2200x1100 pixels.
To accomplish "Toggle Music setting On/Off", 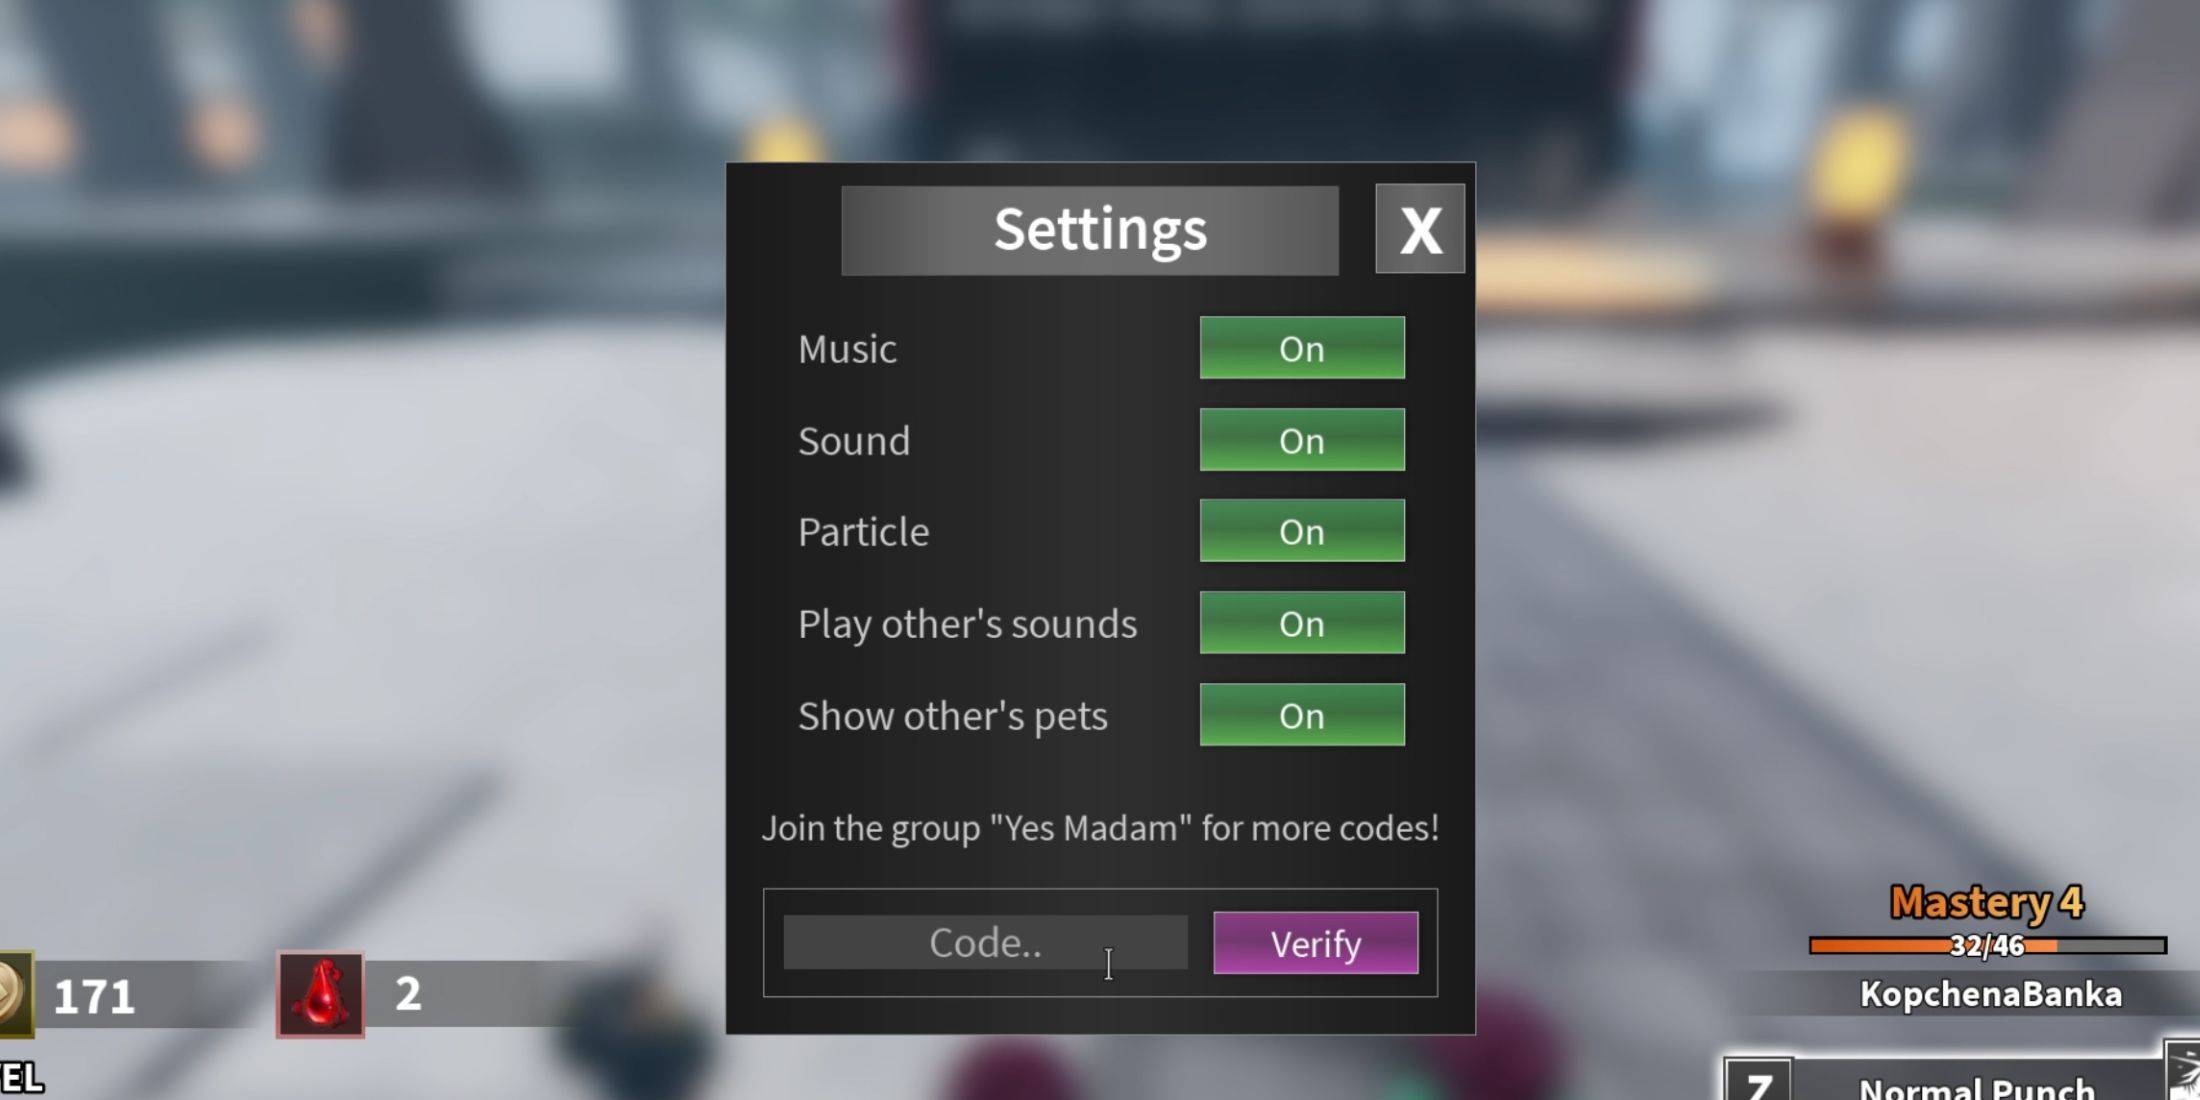I will point(1301,347).
